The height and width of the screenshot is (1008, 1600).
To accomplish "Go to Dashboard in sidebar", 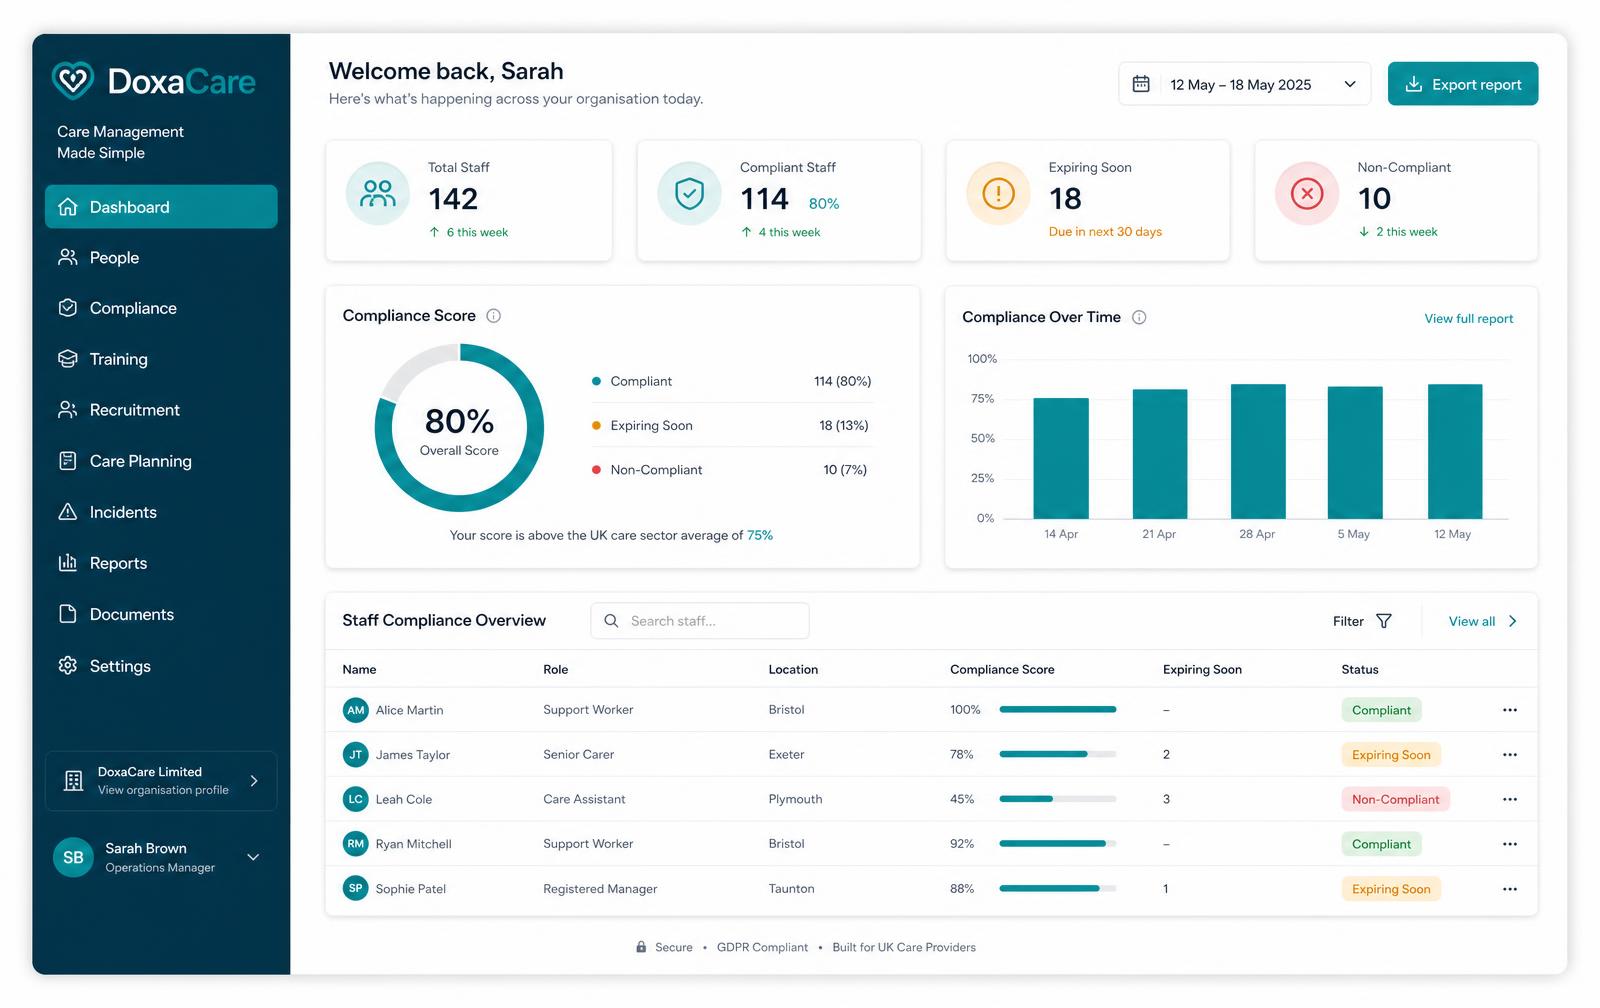I will coord(161,207).
